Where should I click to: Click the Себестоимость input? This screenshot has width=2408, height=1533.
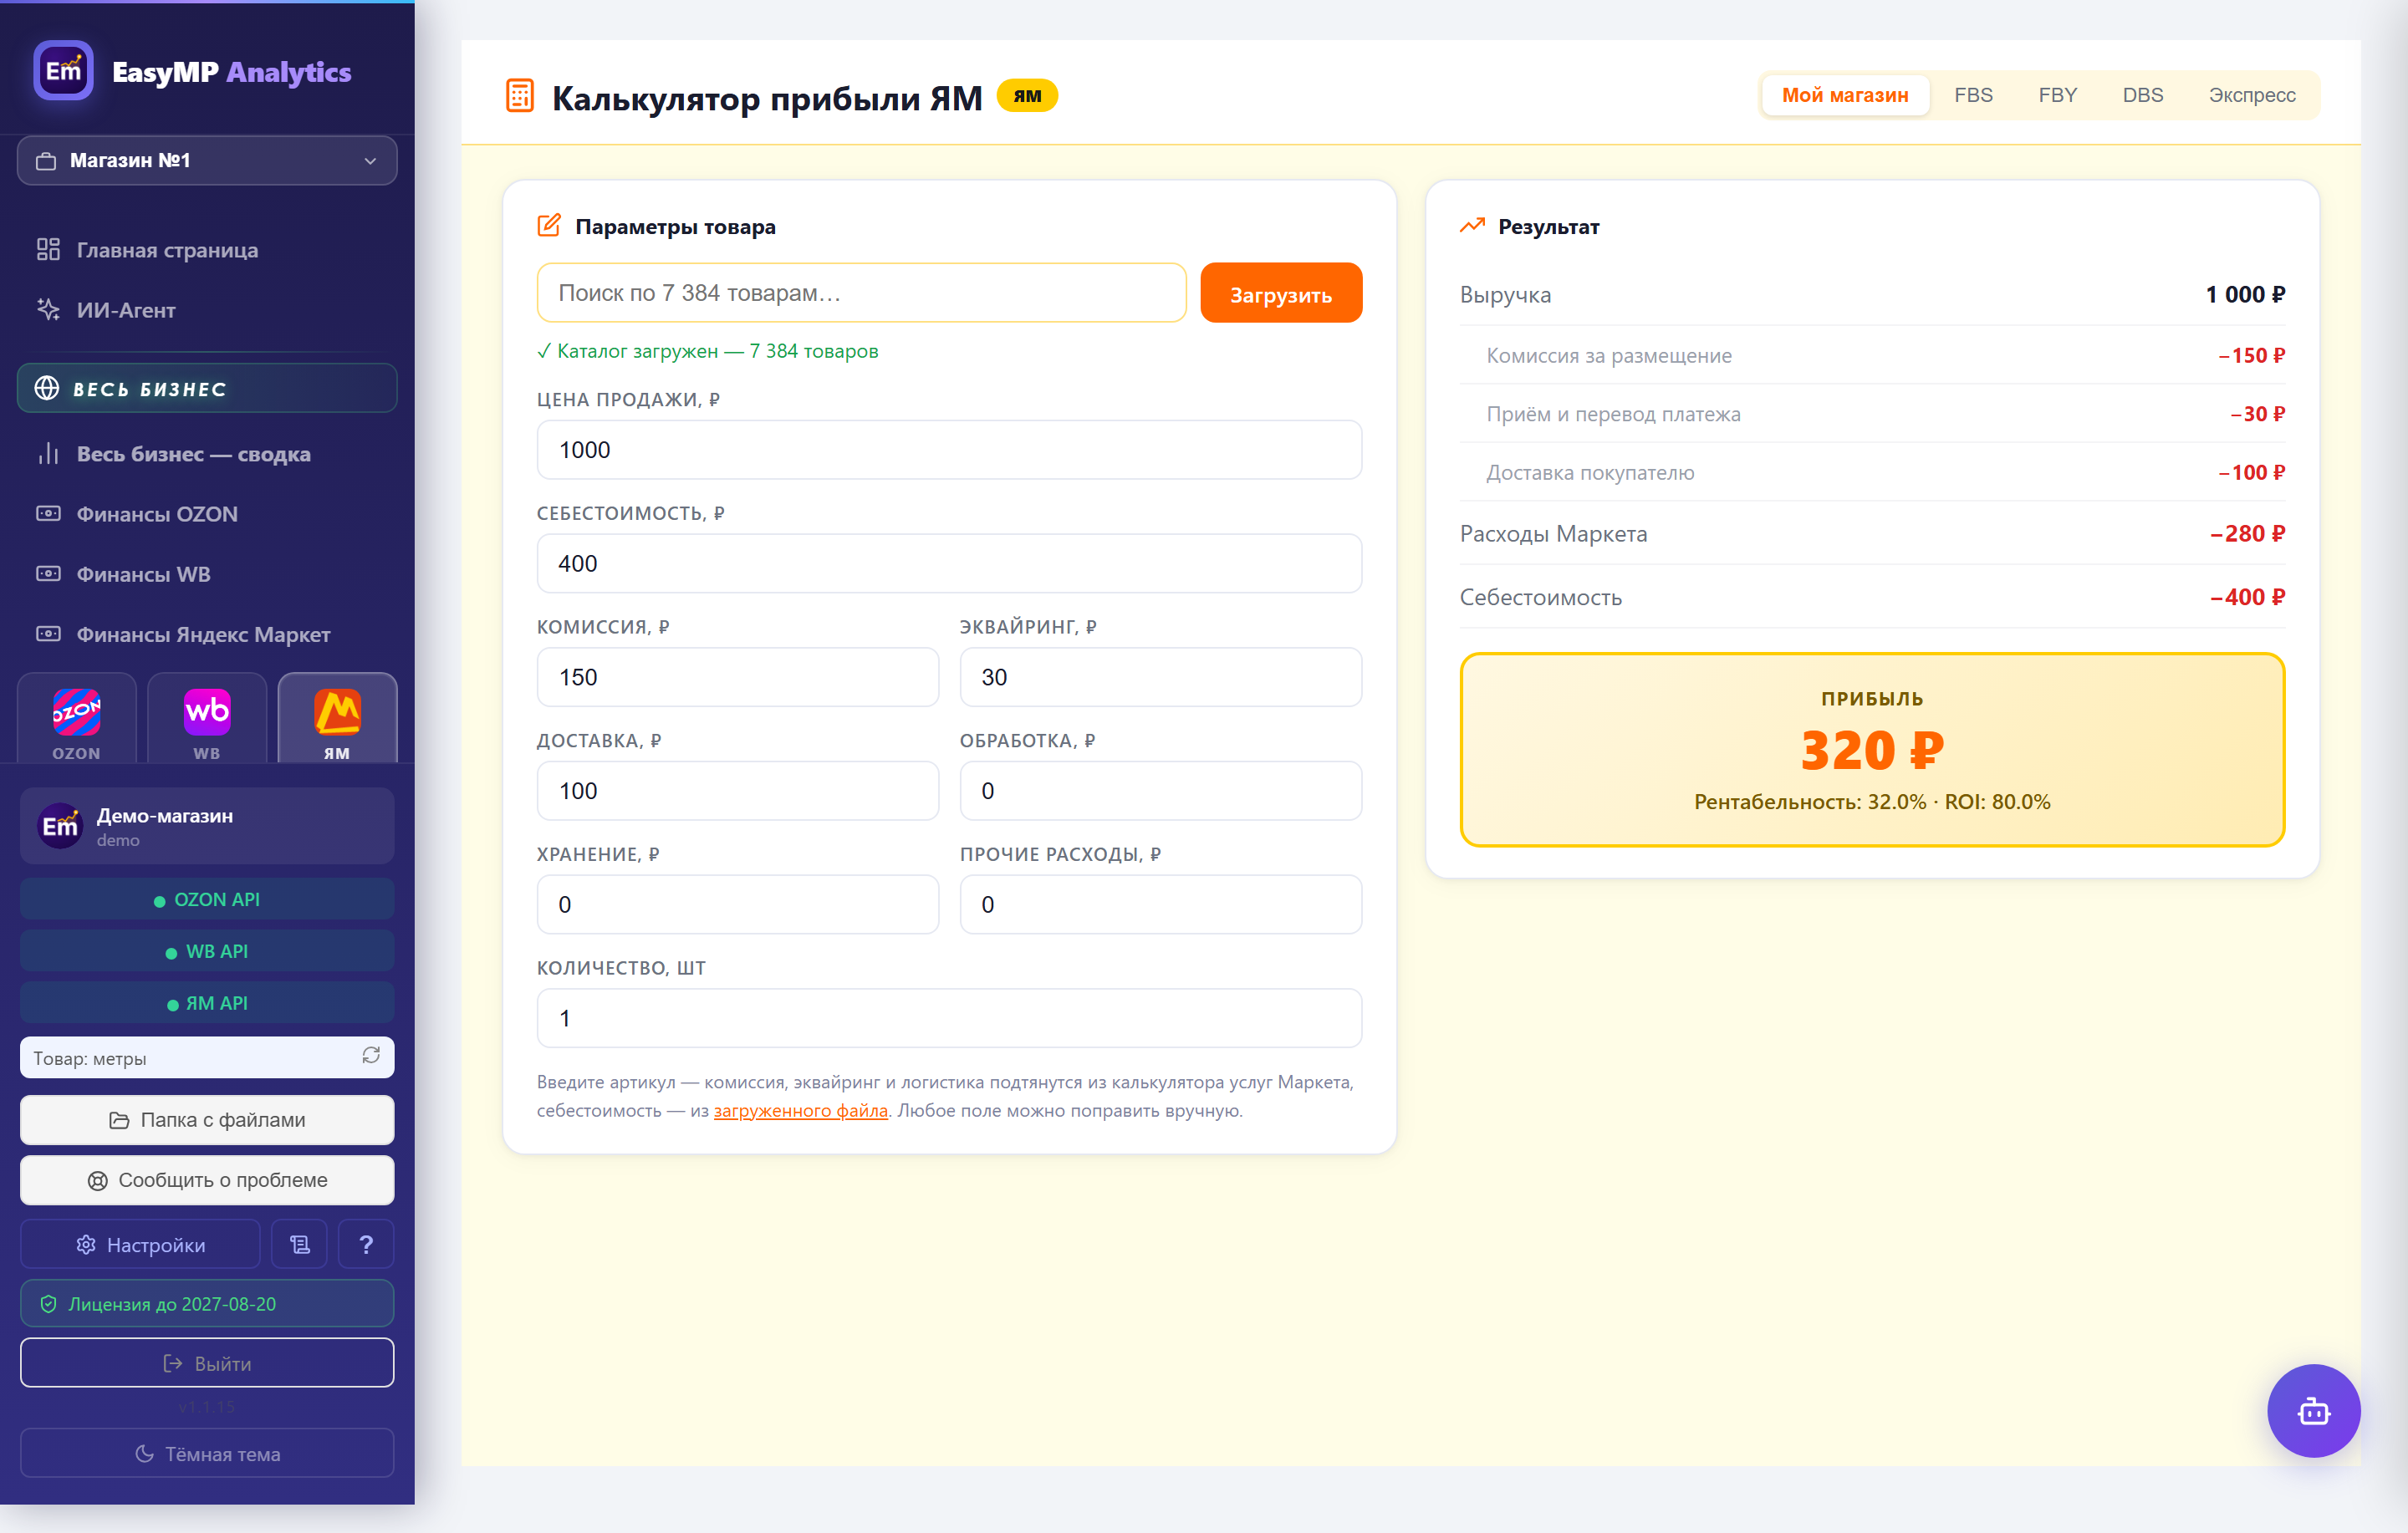coord(949,564)
